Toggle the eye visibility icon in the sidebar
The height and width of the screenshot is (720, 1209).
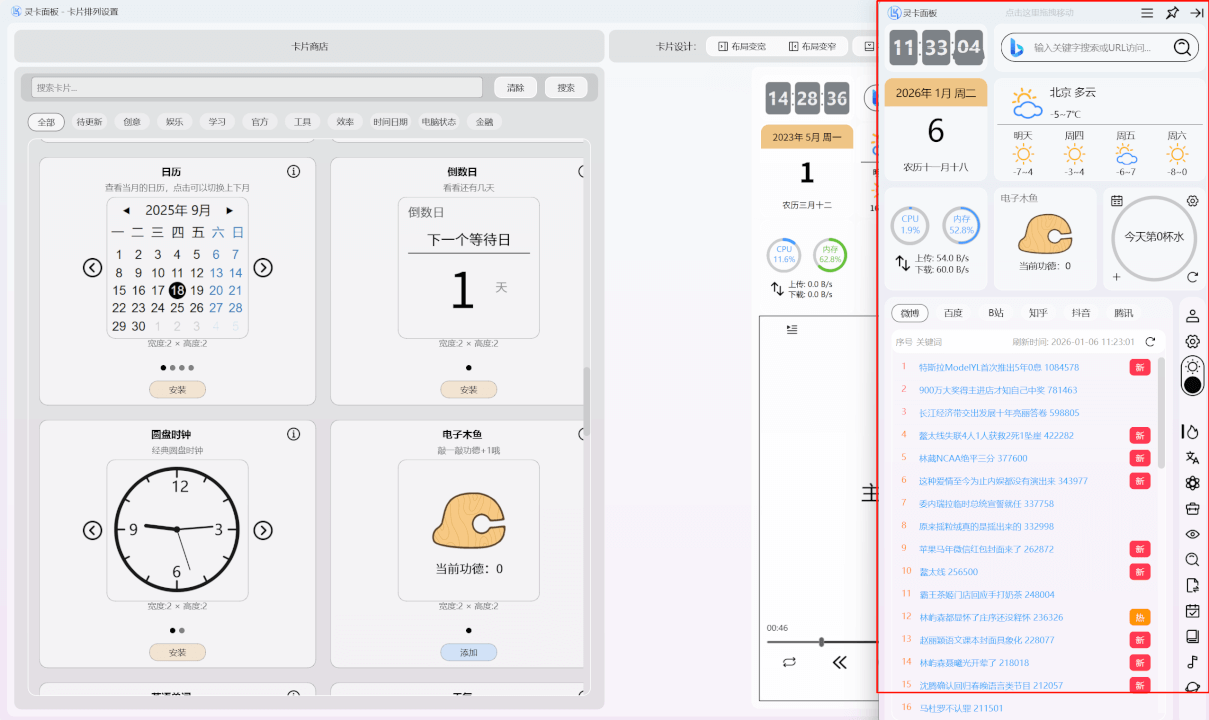tap(1192, 534)
